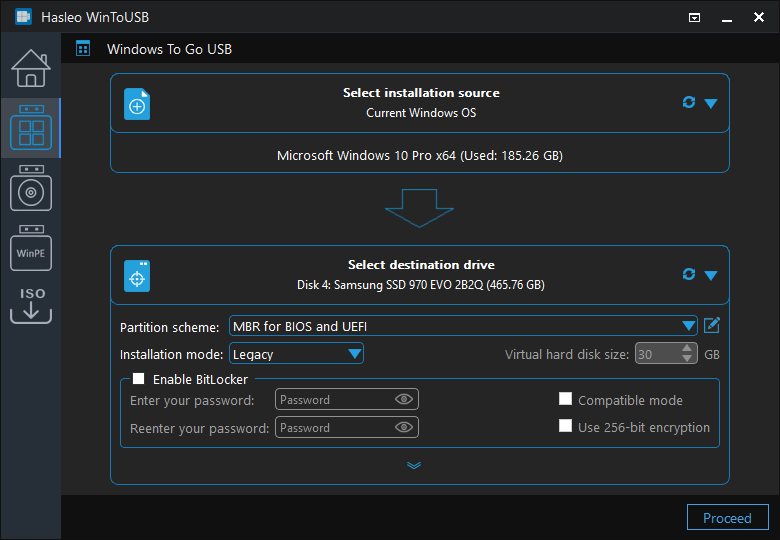Viewport: 780px width, 540px height.
Task: Click the Disk 4 Samsung SSD 970 EVO text
Action: 421,284
